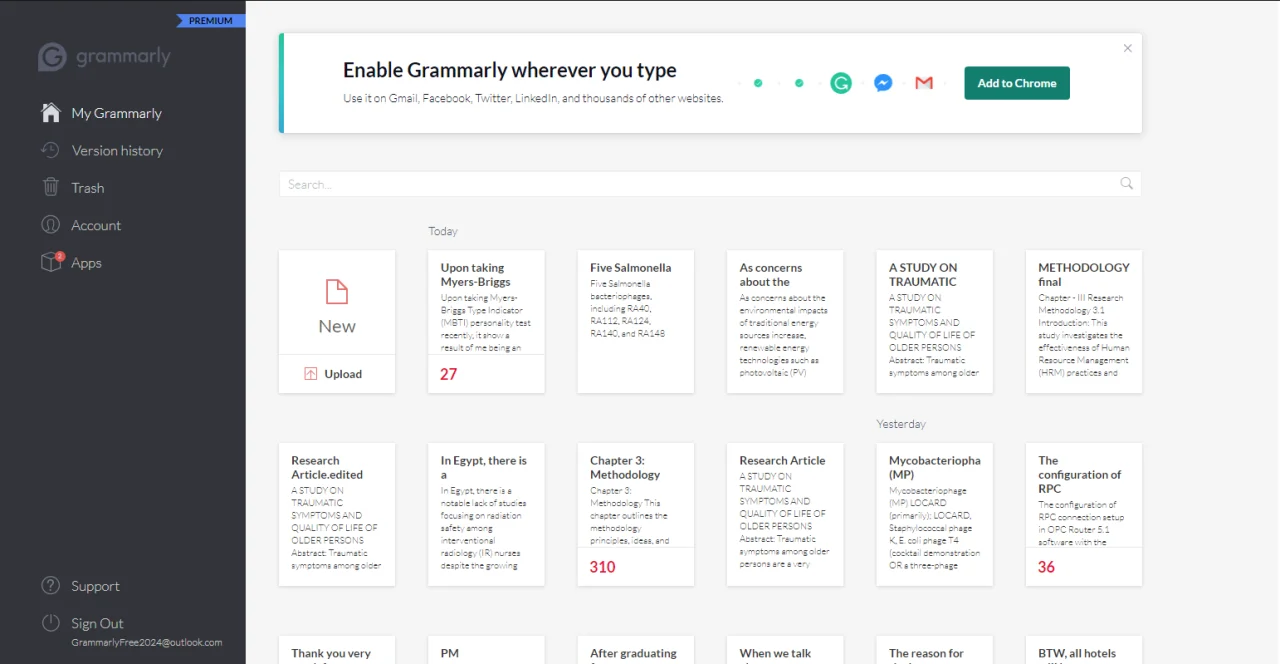Screen dimensions: 1280x664
Task: Click Enable Grammarly wherever you type heading
Action: tap(510, 70)
